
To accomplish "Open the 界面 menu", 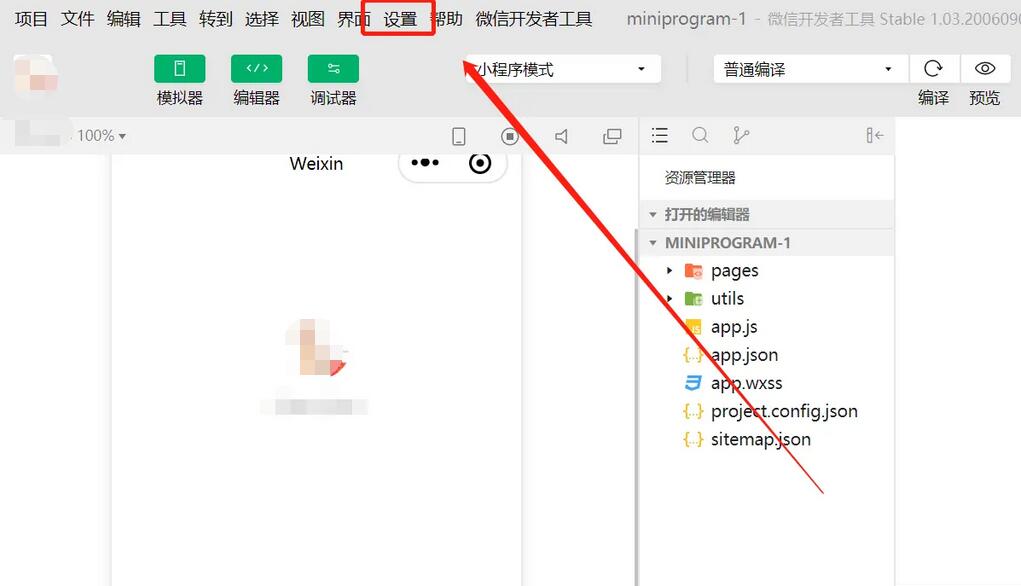I will [x=354, y=19].
